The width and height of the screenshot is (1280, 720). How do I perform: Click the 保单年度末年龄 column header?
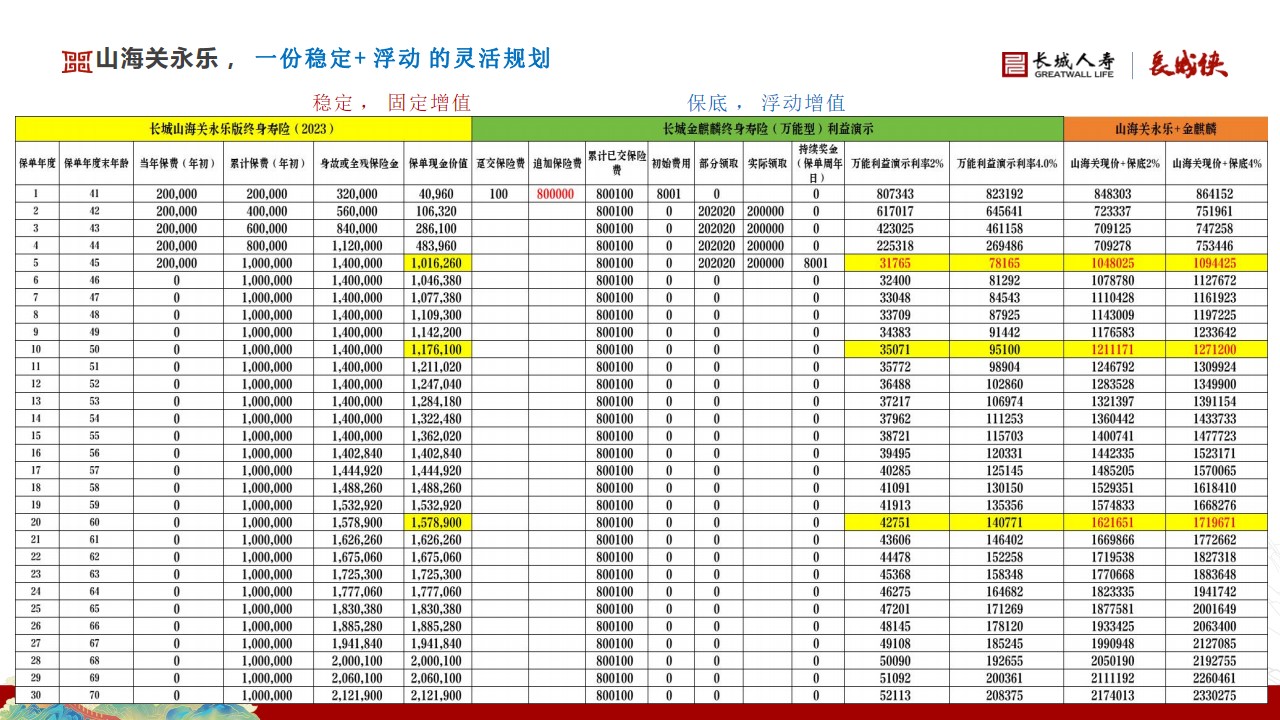(x=95, y=162)
